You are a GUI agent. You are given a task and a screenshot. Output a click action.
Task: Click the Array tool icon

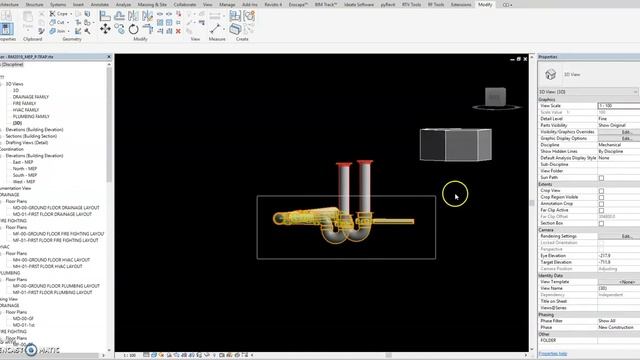click(160, 22)
